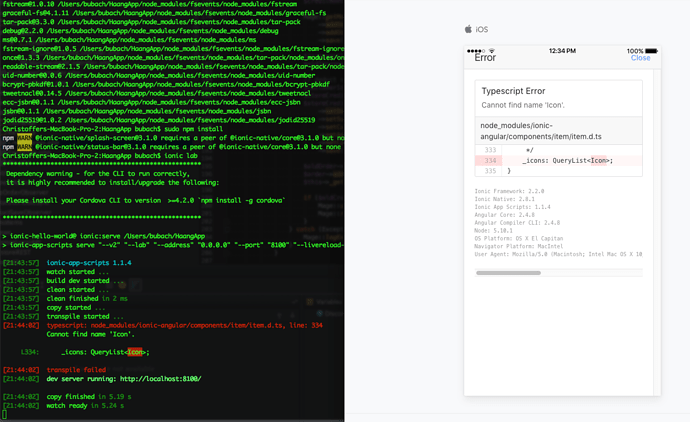The width and height of the screenshot is (690, 422).
Task: Select the iOS platform label
Action: click(481, 29)
